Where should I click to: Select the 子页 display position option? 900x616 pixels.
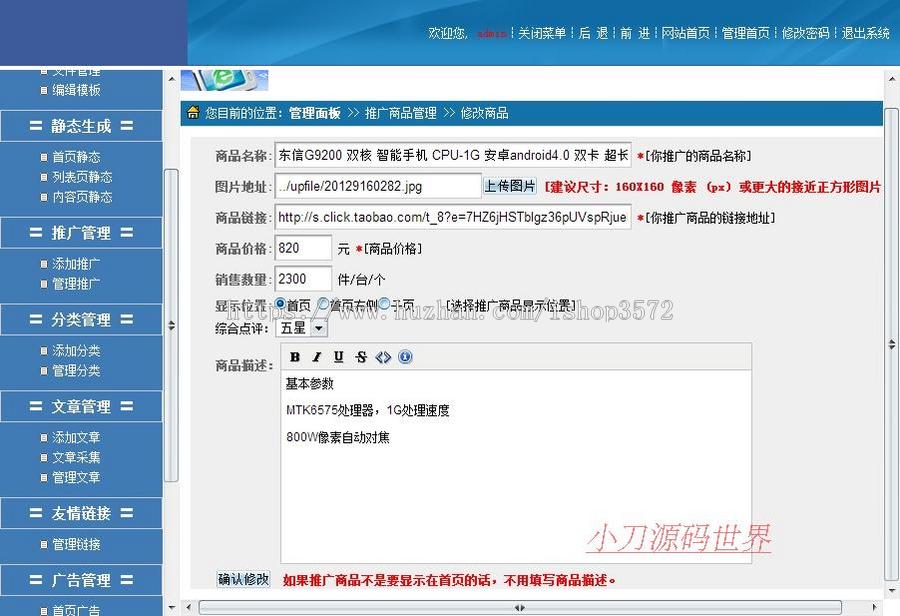[384, 304]
